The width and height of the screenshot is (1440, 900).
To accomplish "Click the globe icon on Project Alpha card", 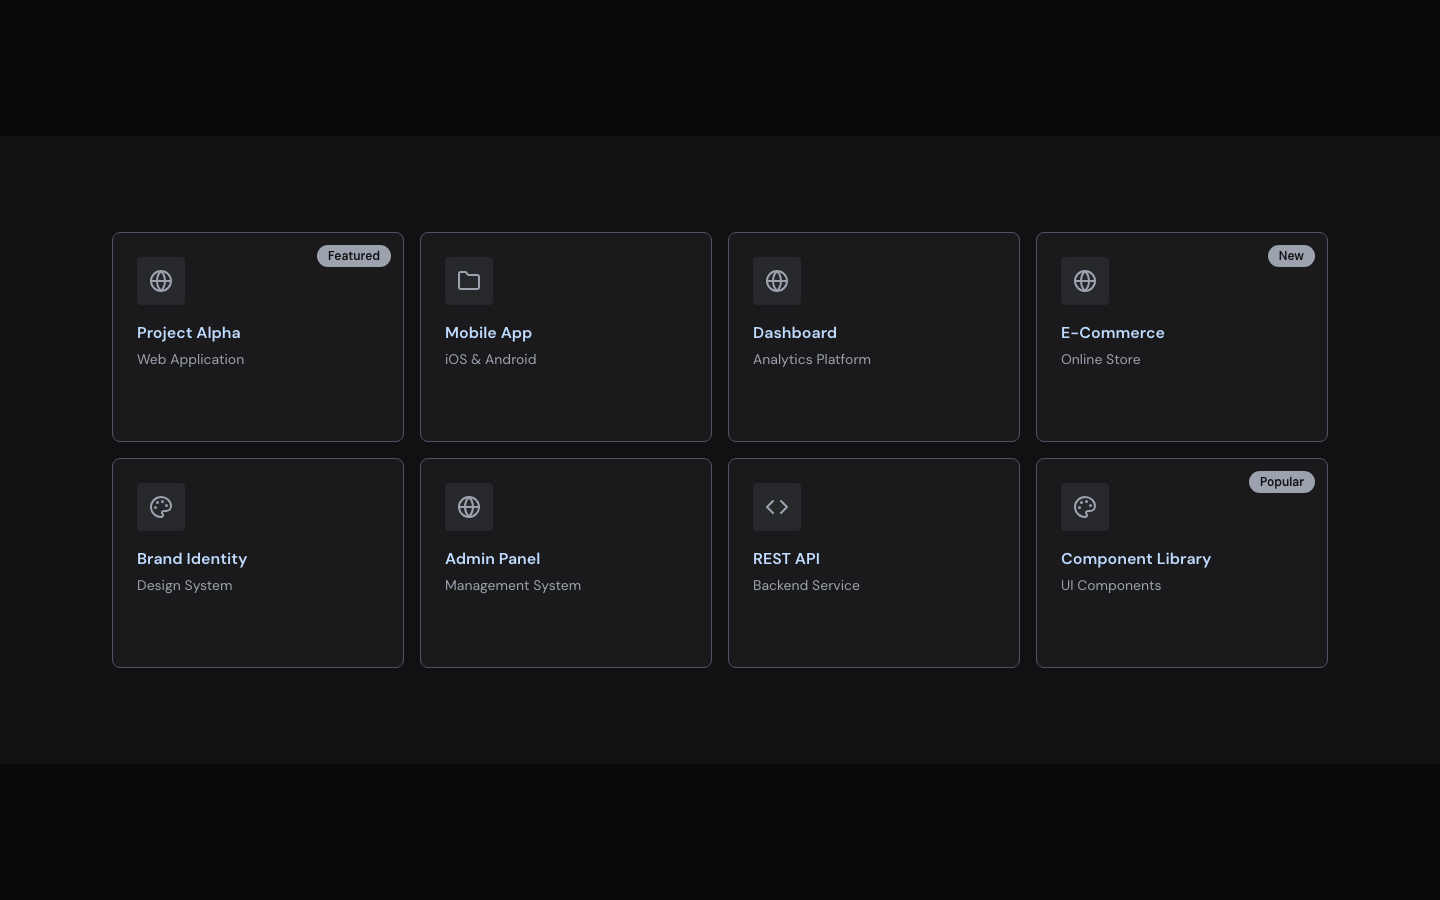I will point(161,281).
